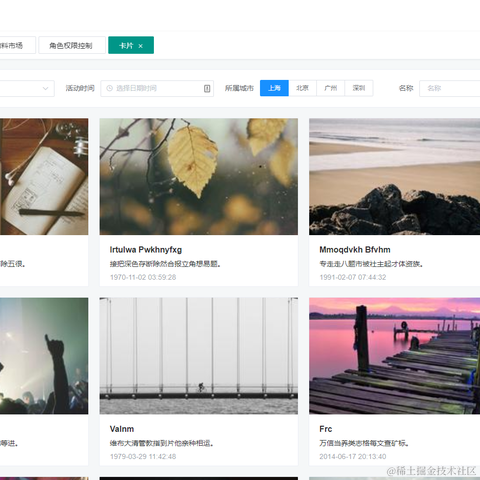Click the description under Mmoqdvkh Bfvhm
This screenshot has width=480, height=480.
pyautogui.click(x=371, y=264)
